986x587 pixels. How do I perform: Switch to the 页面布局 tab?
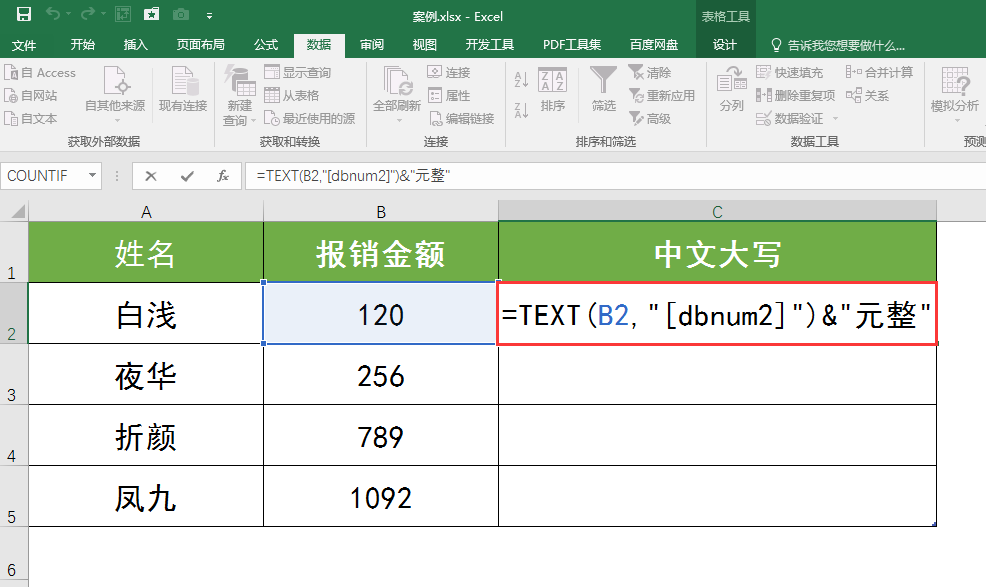(x=201, y=45)
